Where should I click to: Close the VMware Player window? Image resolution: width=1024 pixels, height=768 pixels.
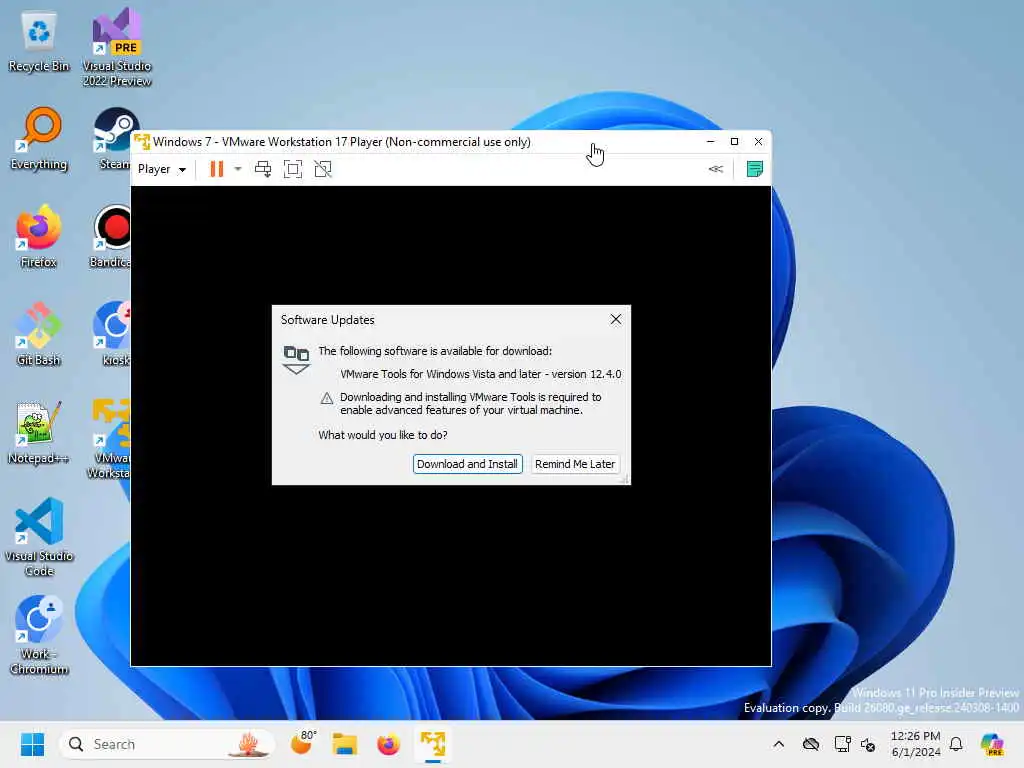click(758, 142)
